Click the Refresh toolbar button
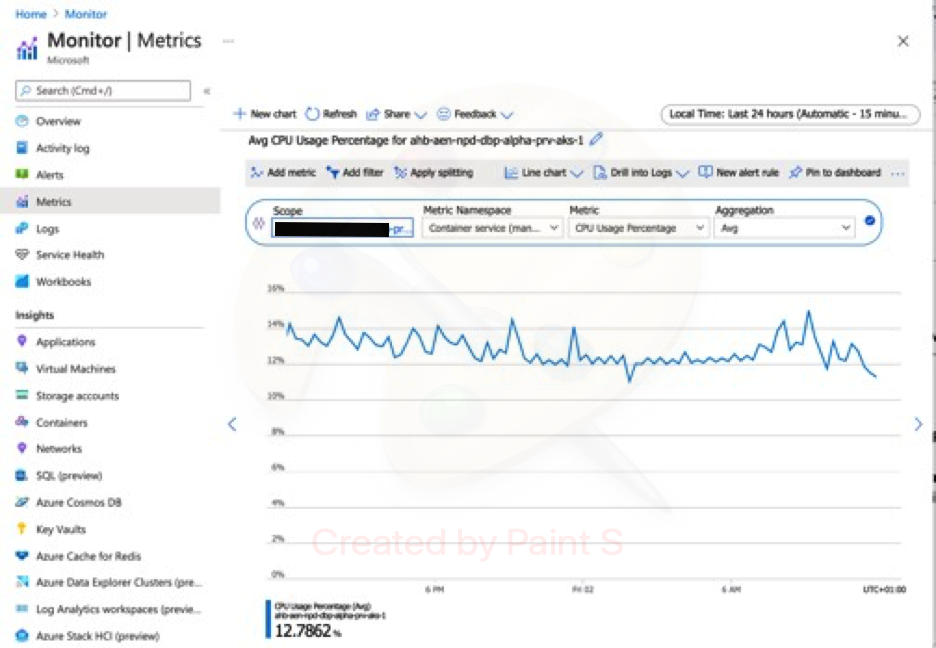Viewport: 936px width, 648px height. [x=331, y=114]
